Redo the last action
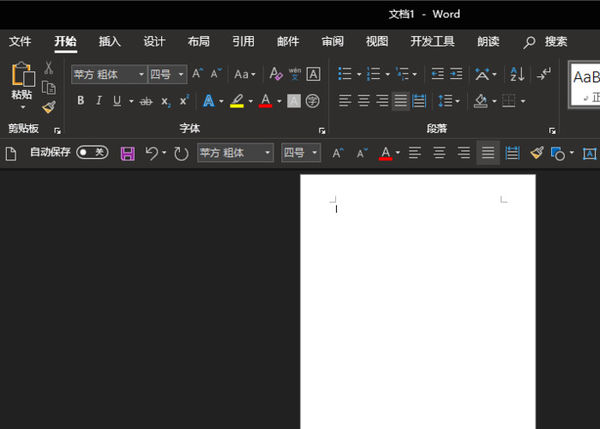 pos(181,153)
